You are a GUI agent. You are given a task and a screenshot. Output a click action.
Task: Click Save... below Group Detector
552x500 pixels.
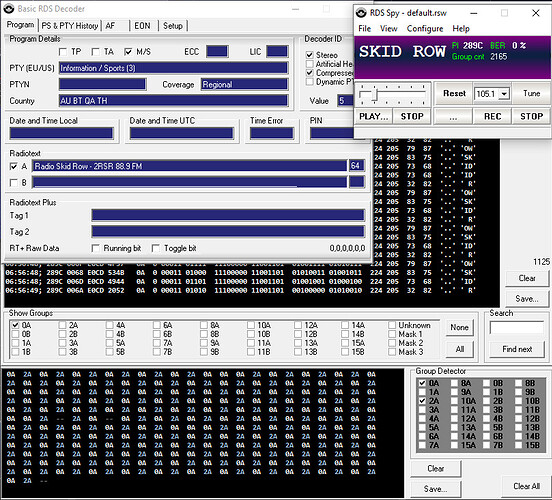point(435,489)
